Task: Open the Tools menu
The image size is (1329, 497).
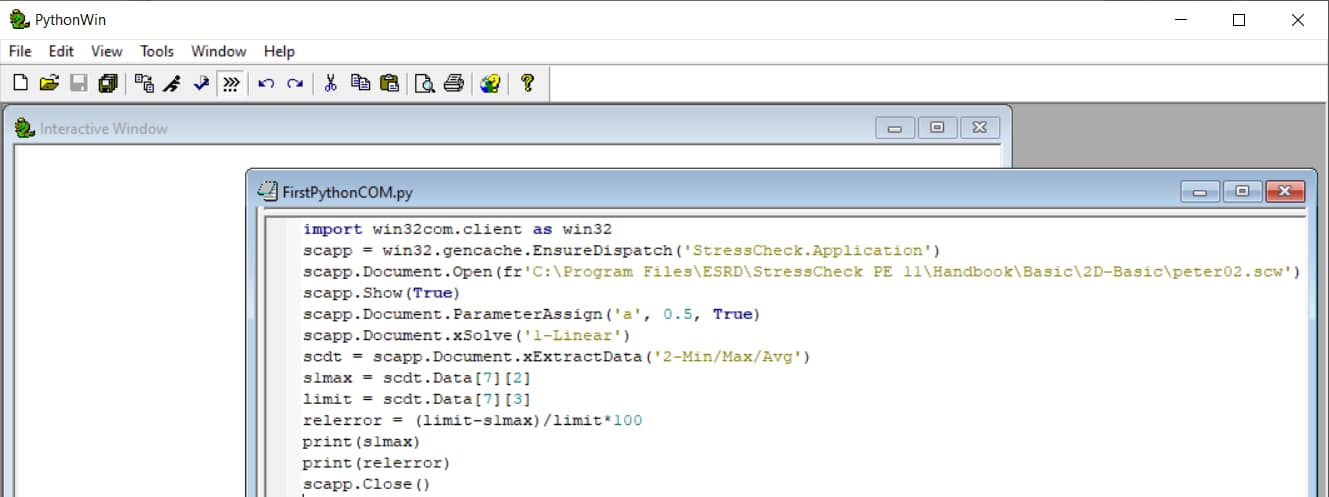Action: (x=157, y=51)
